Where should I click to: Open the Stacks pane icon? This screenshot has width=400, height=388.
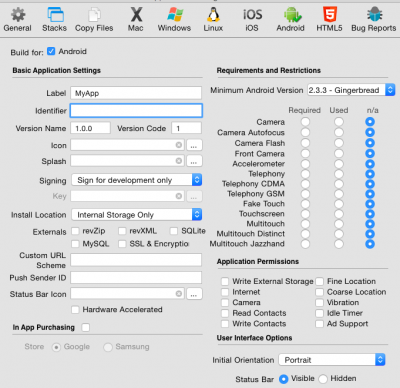pyautogui.click(x=55, y=19)
